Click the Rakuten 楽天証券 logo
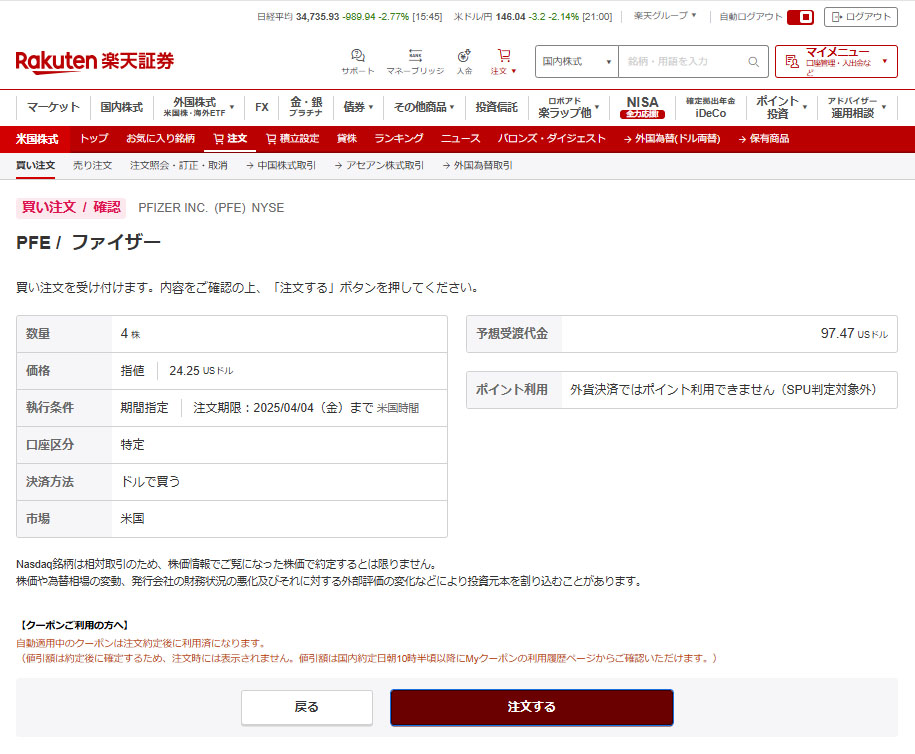 click(95, 61)
